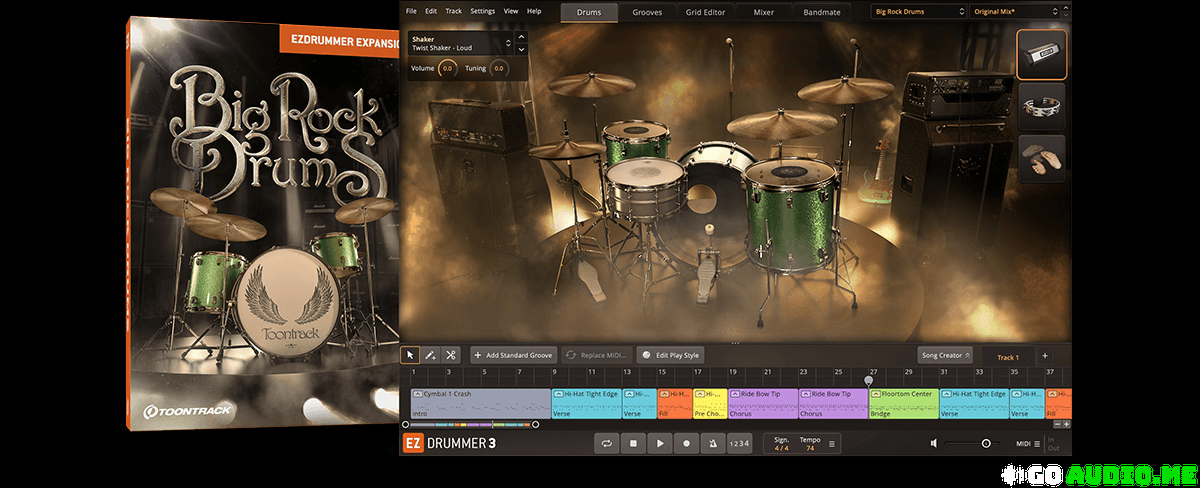The image size is (1200, 488).
Task: Click the 4/4 time signature value
Action: [781, 448]
